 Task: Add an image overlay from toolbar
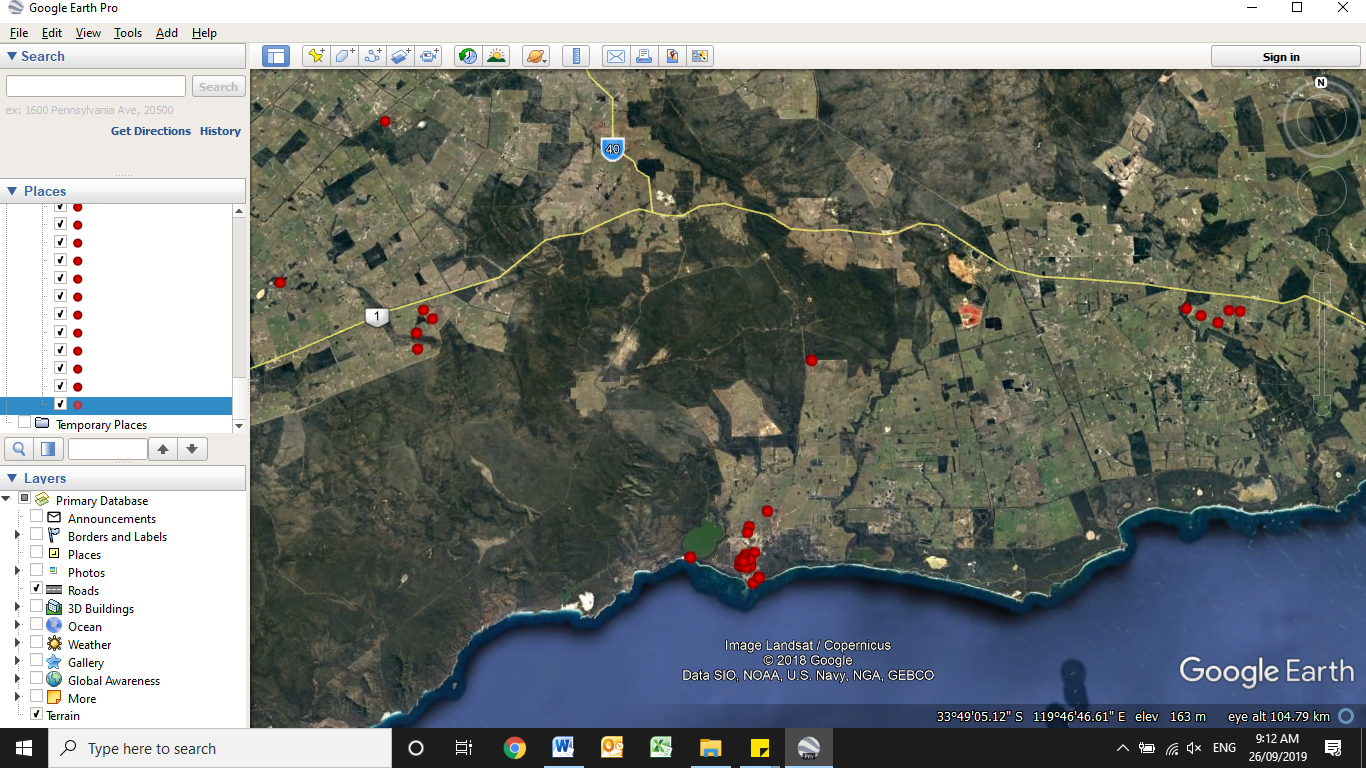401,56
